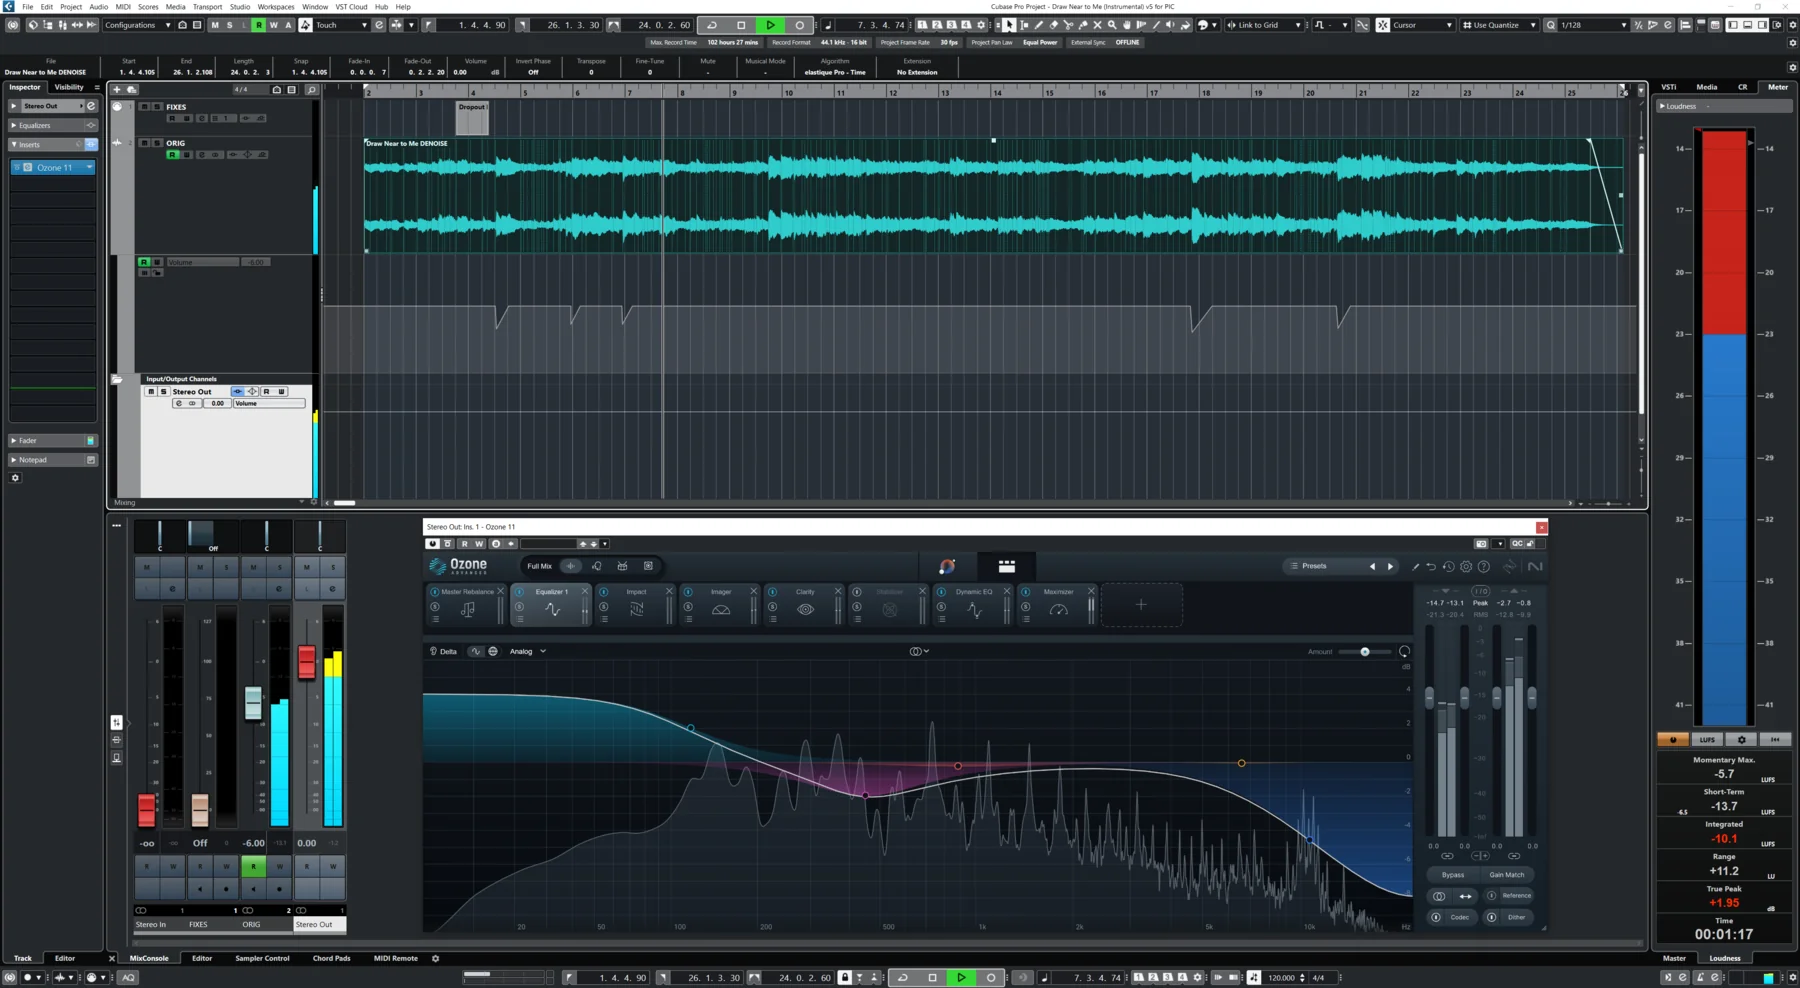Select the Clarity eye module icon
This screenshot has height=988, width=1800.
[805, 610]
